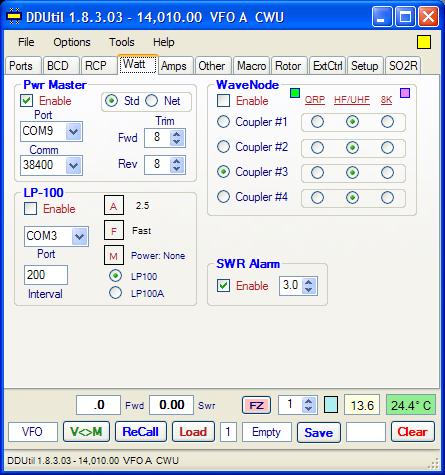Click the DDUtil title bar app icon

[14, 16]
